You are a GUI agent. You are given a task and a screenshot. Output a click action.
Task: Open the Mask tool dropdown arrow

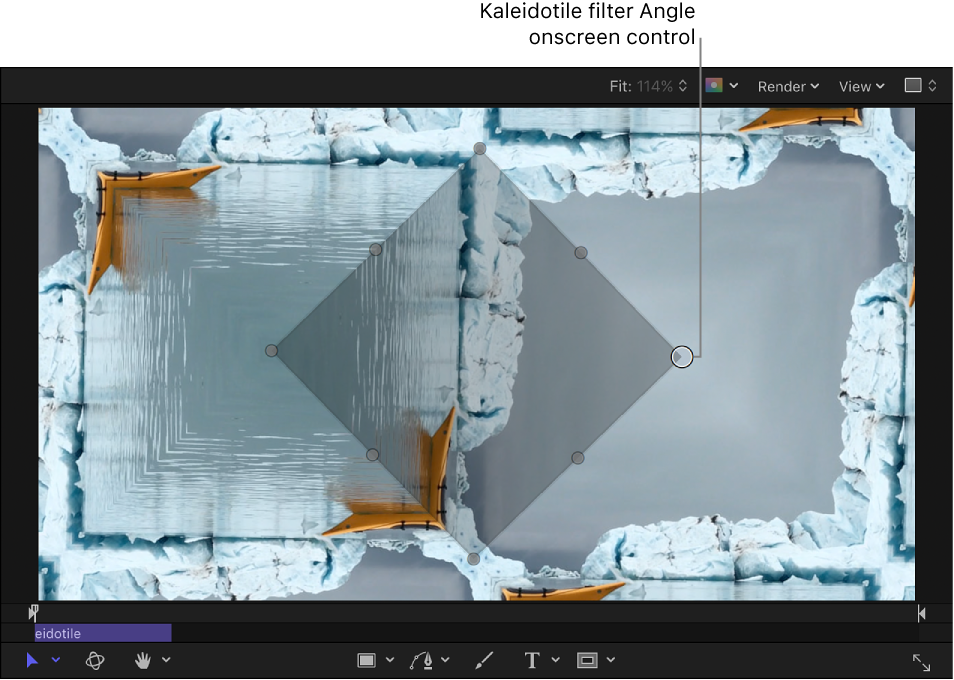[x=612, y=660]
